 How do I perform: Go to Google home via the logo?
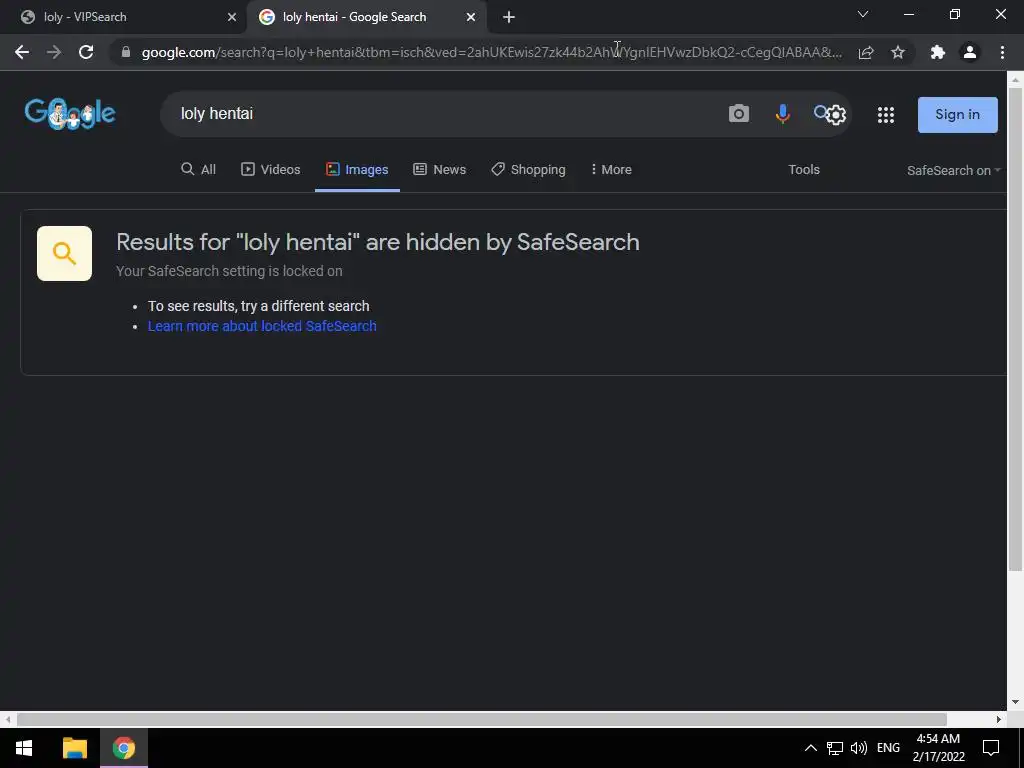70,114
